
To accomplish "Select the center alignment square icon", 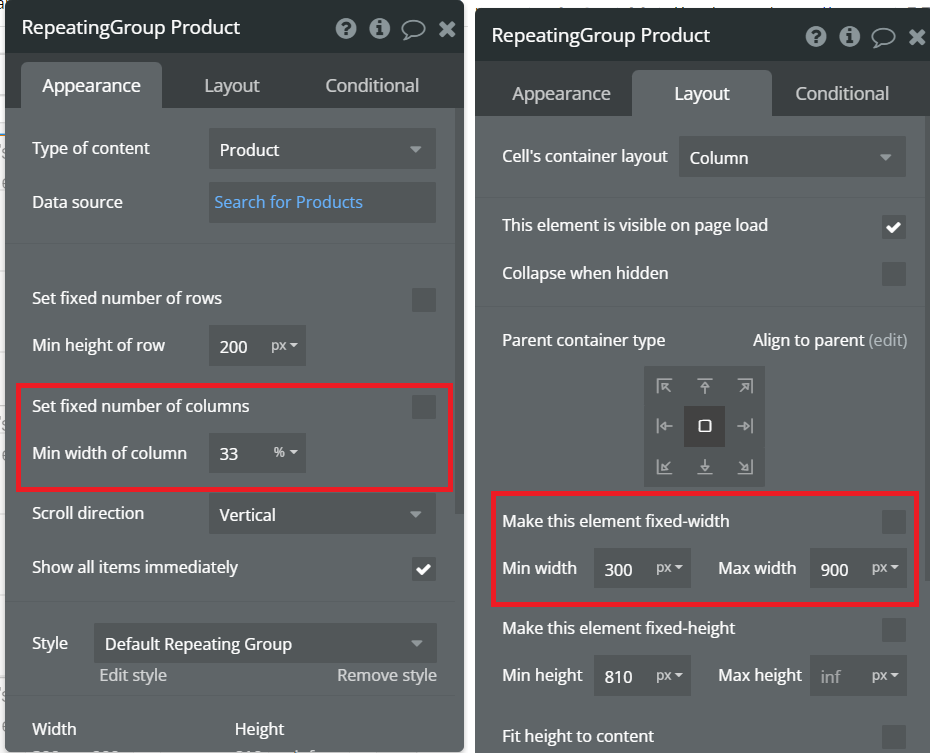I will 704,426.
